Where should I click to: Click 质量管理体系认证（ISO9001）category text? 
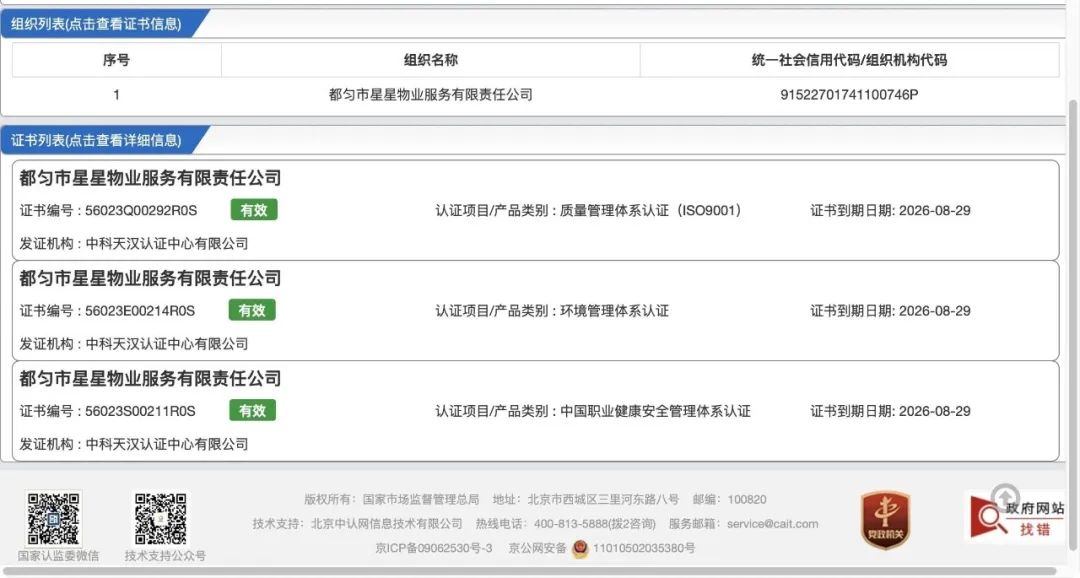pos(651,211)
